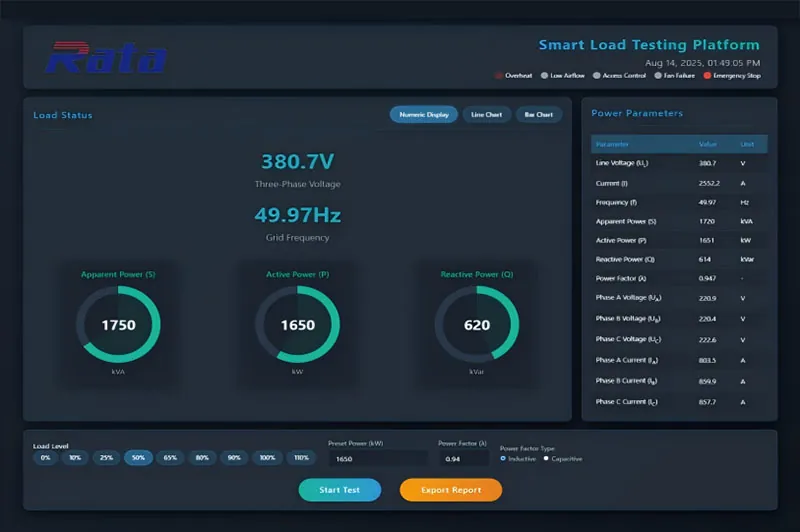Click the Phase B Voltage row

(679, 319)
